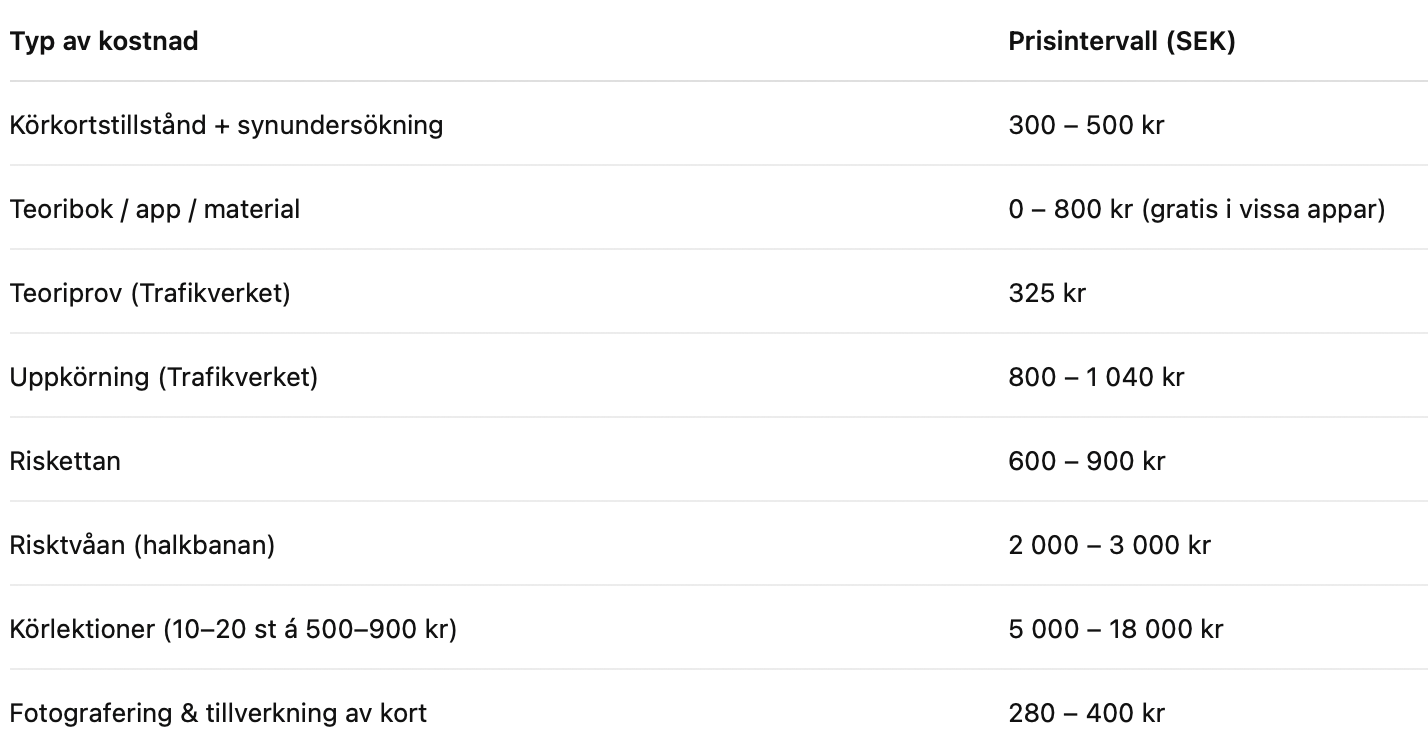Click the 'Teoribok / app / material' row label
Screen dimensions: 1428x744
coord(155,209)
